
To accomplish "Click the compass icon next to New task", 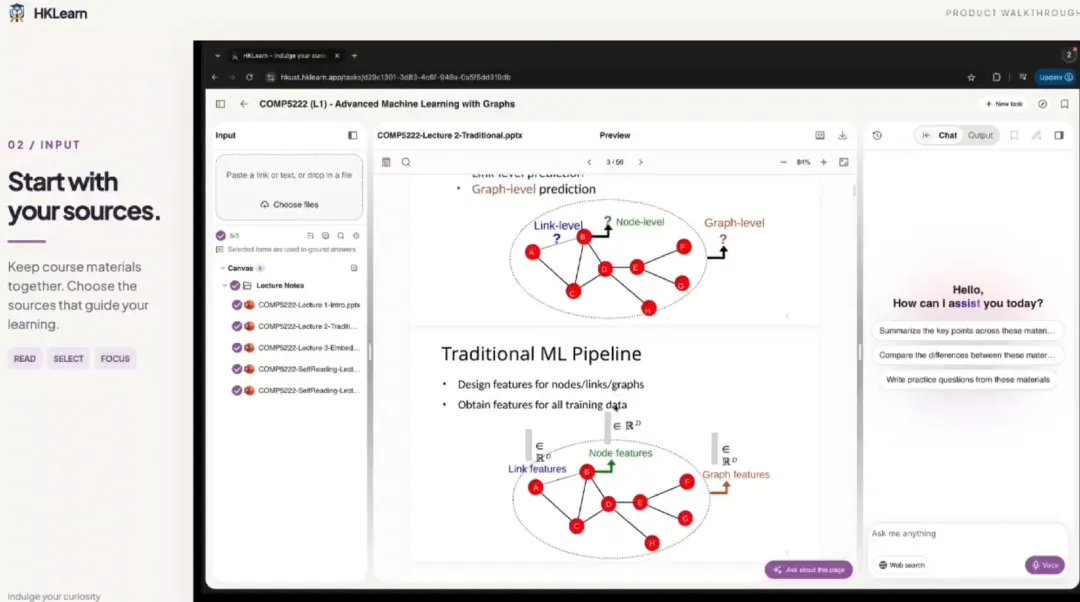I will (x=1043, y=104).
